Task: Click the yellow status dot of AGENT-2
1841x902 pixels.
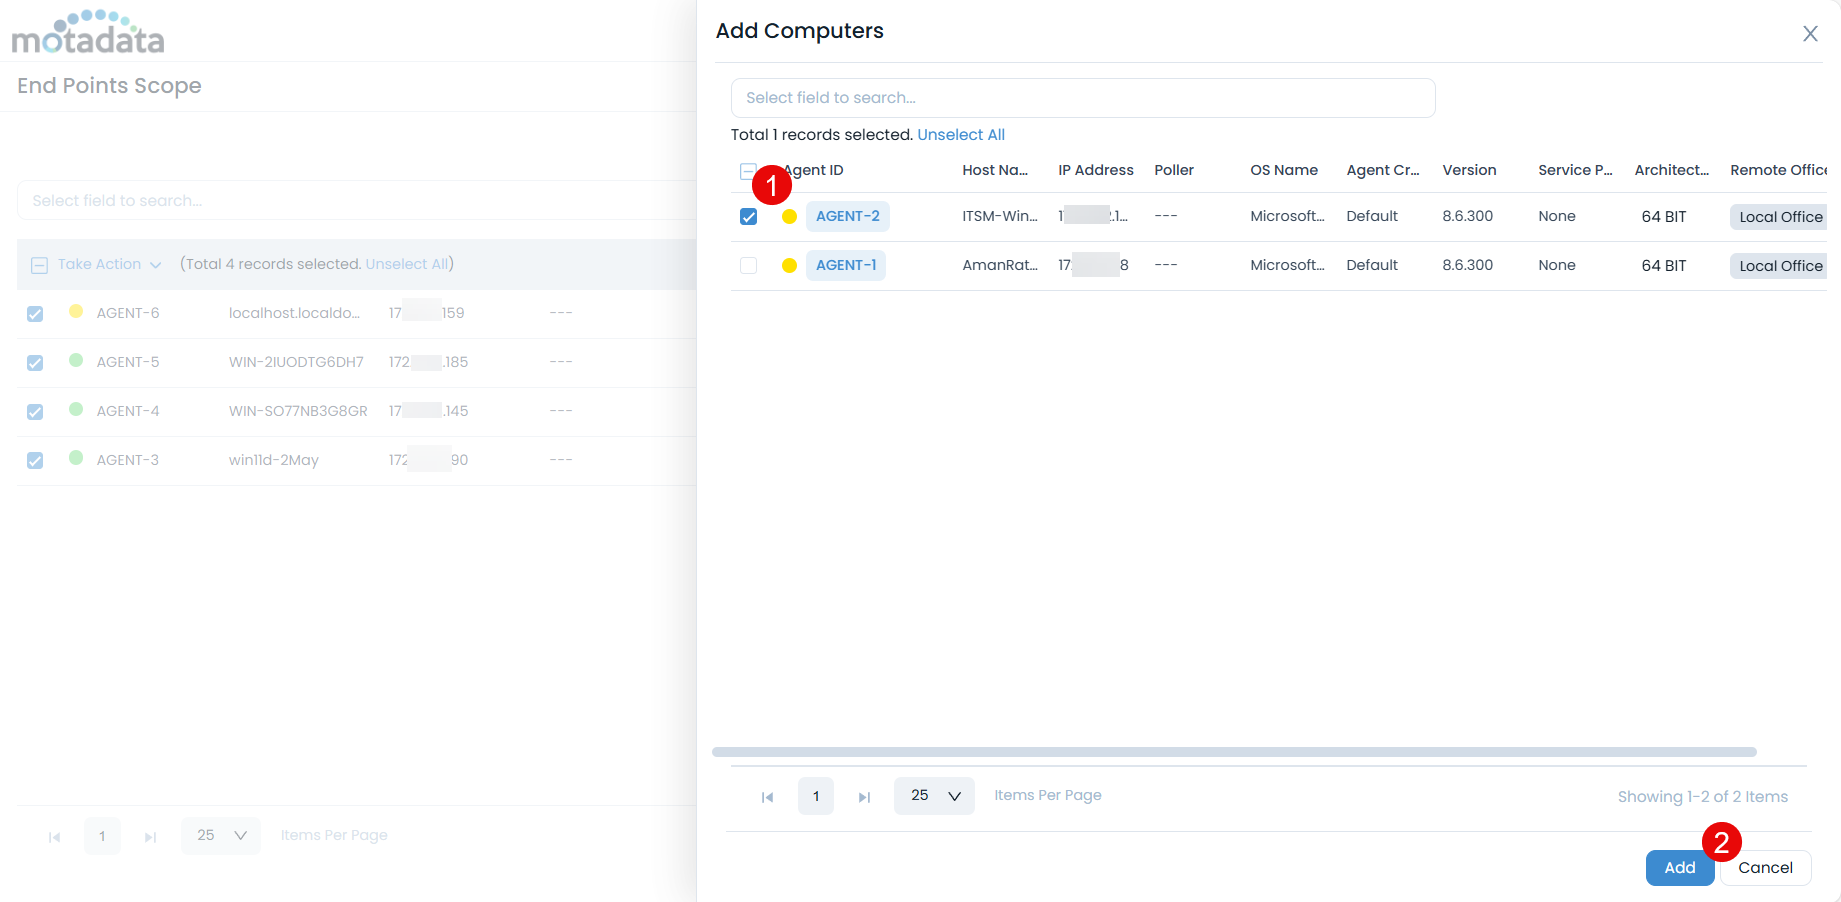Action: pyautogui.click(x=789, y=217)
